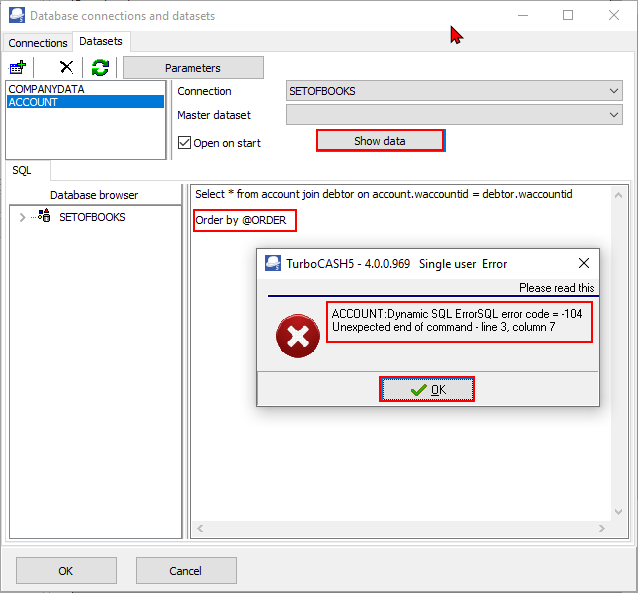Click the Cancel button at the bottom
638x593 pixels.
coord(186,571)
